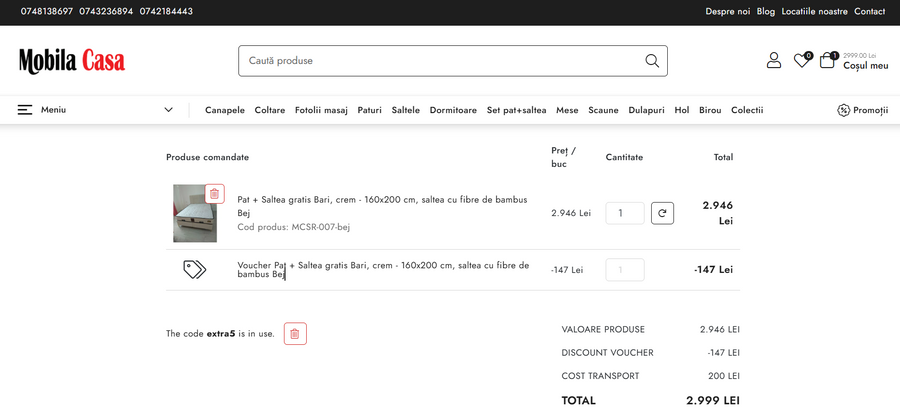This screenshot has height=415, width=900.
Task: Click the Promoții percent badge icon
Action: [x=843, y=110]
